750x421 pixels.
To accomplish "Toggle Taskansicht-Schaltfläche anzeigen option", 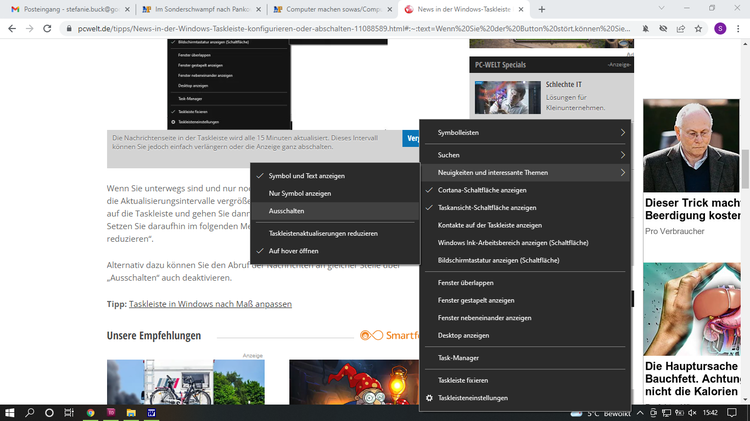I will tap(487, 208).
